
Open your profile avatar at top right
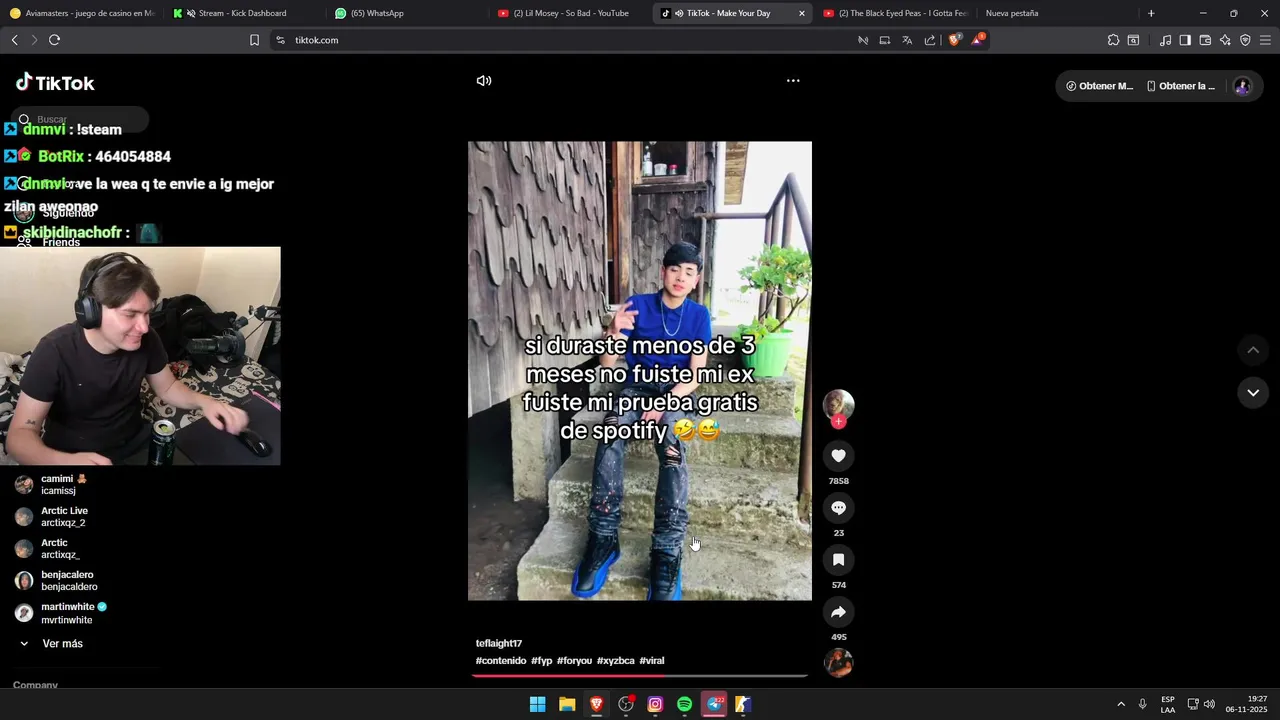tap(1242, 86)
